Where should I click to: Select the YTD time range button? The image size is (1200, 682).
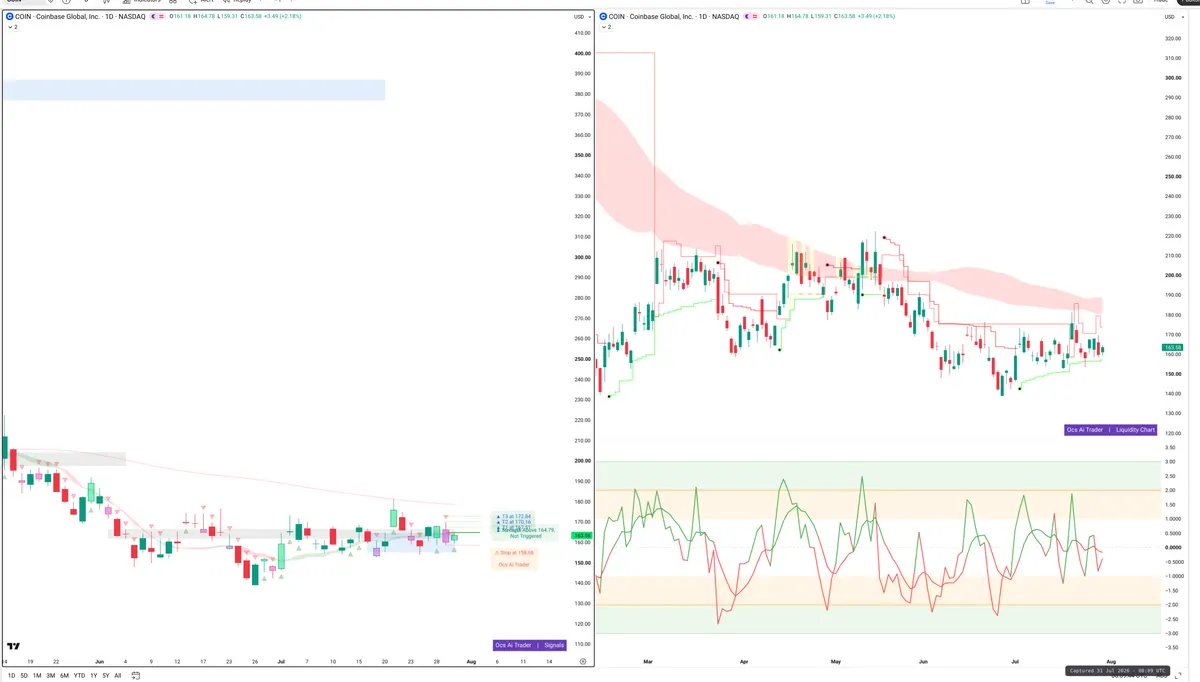(x=79, y=676)
